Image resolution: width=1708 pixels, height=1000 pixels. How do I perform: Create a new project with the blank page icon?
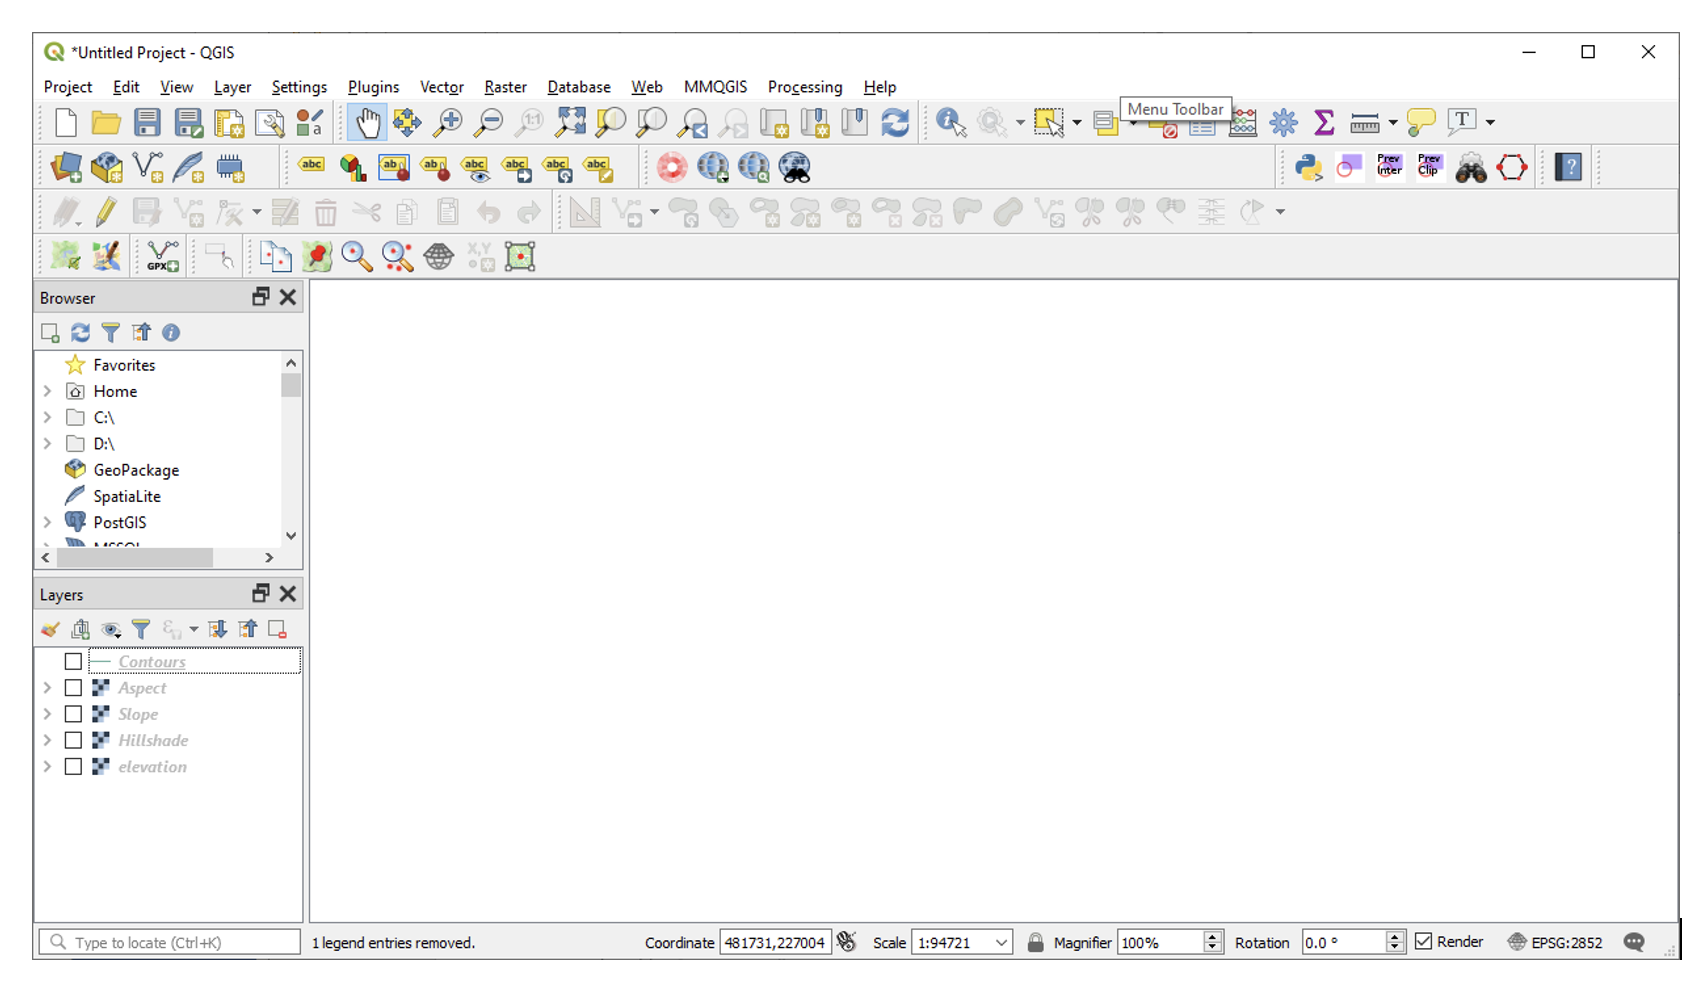[x=66, y=123]
